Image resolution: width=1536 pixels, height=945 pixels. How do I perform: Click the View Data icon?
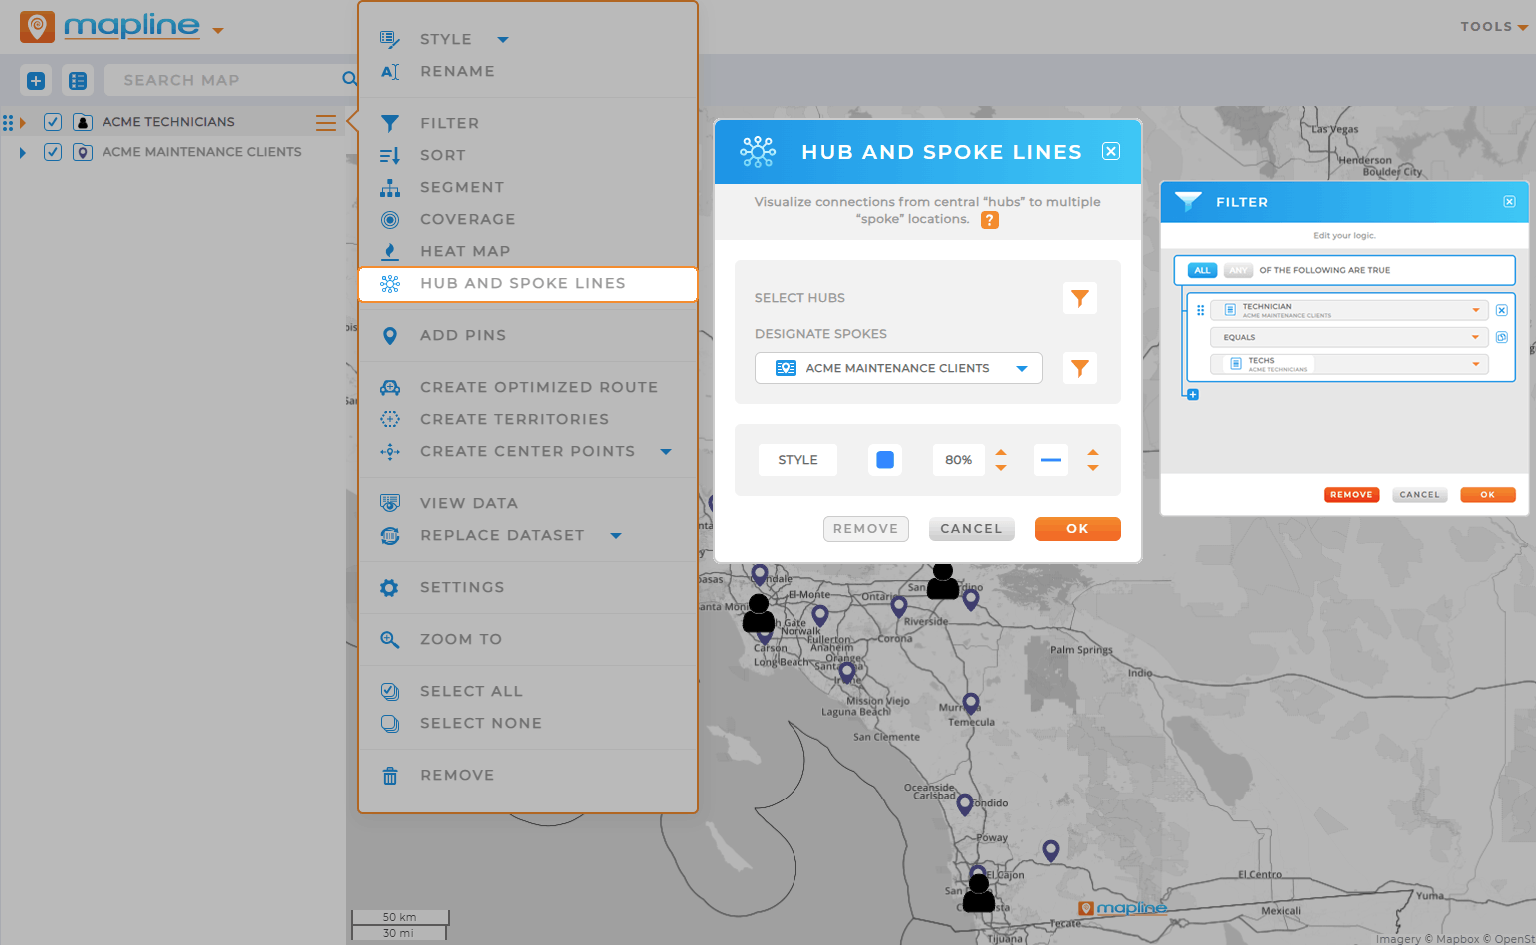click(x=390, y=503)
